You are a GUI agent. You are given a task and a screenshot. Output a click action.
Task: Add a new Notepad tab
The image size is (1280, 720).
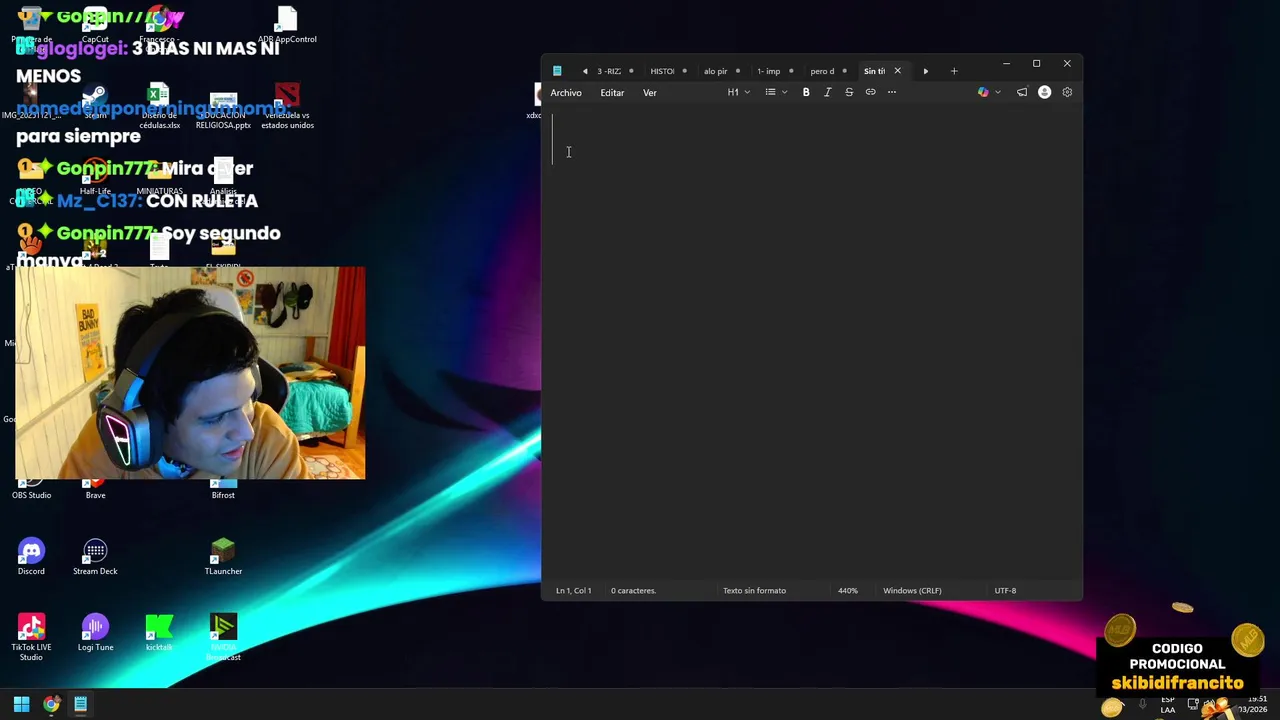pos(954,71)
